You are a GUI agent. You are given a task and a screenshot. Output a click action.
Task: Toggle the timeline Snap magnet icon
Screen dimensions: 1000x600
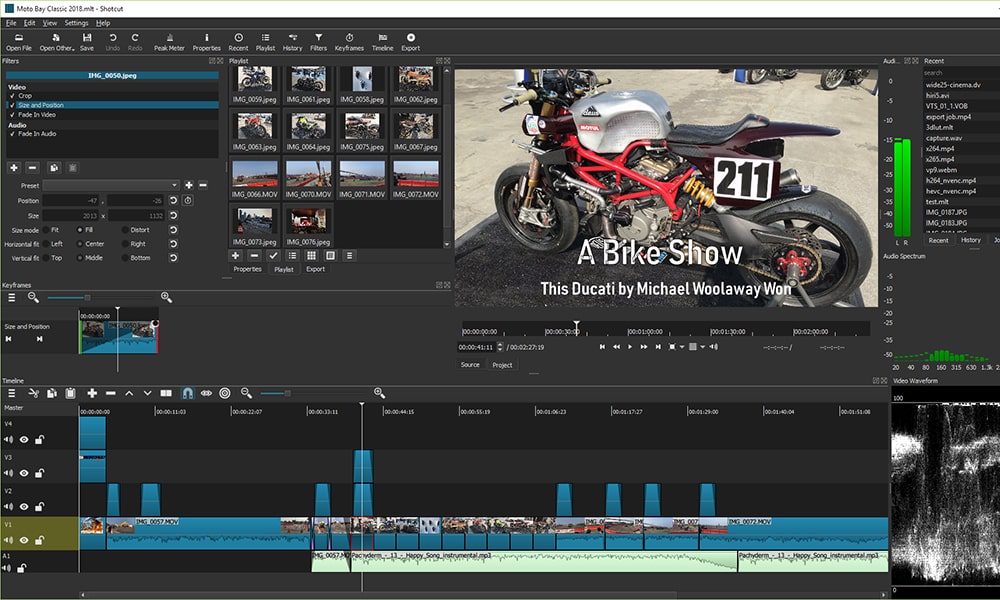coord(188,393)
